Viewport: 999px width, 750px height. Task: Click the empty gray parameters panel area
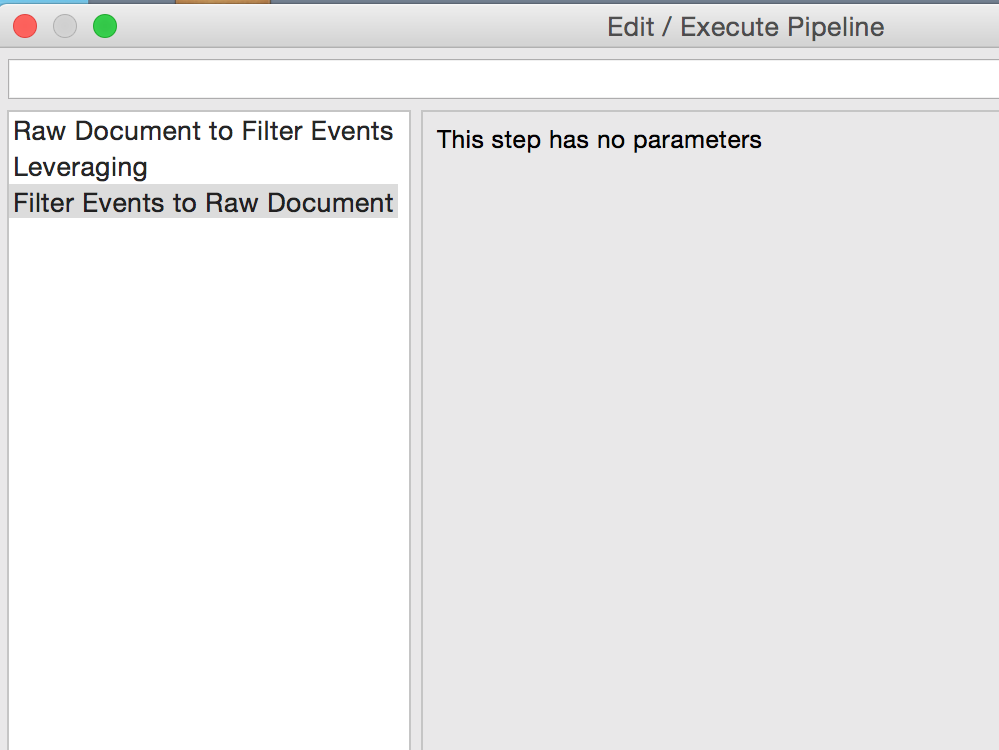click(x=710, y=450)
